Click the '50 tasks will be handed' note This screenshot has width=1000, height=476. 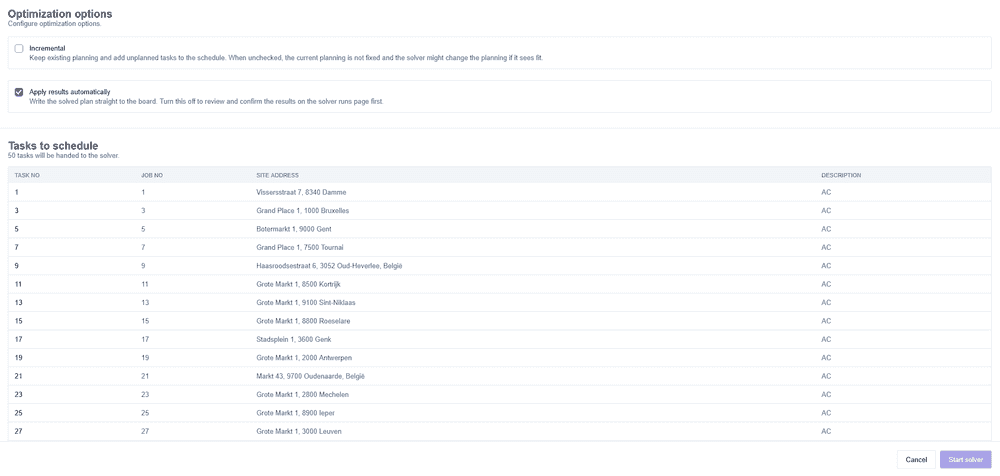coord(63,156)
